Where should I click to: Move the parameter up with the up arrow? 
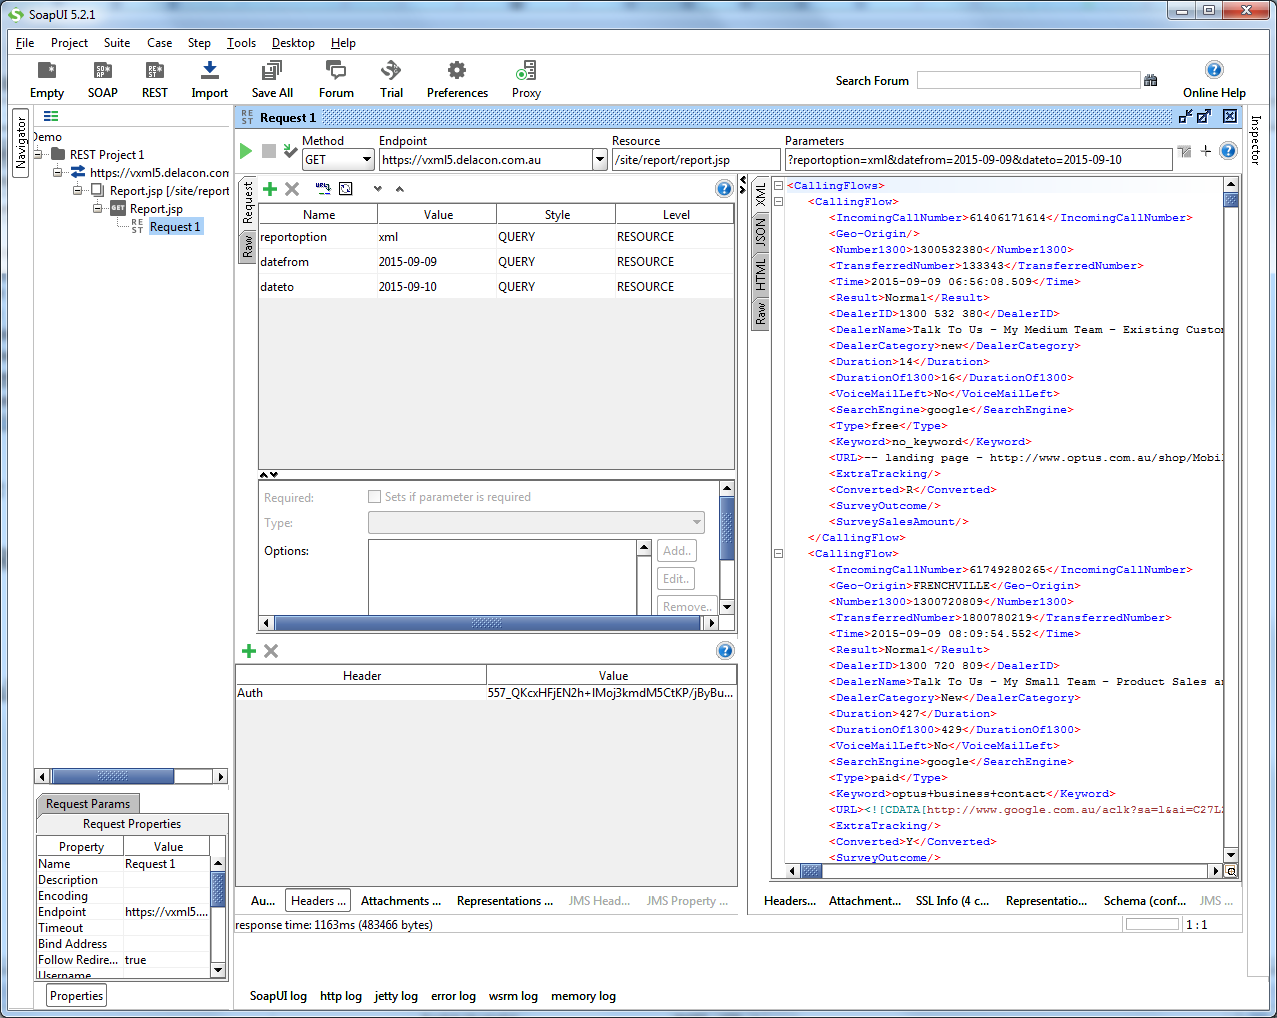(400, 189)
